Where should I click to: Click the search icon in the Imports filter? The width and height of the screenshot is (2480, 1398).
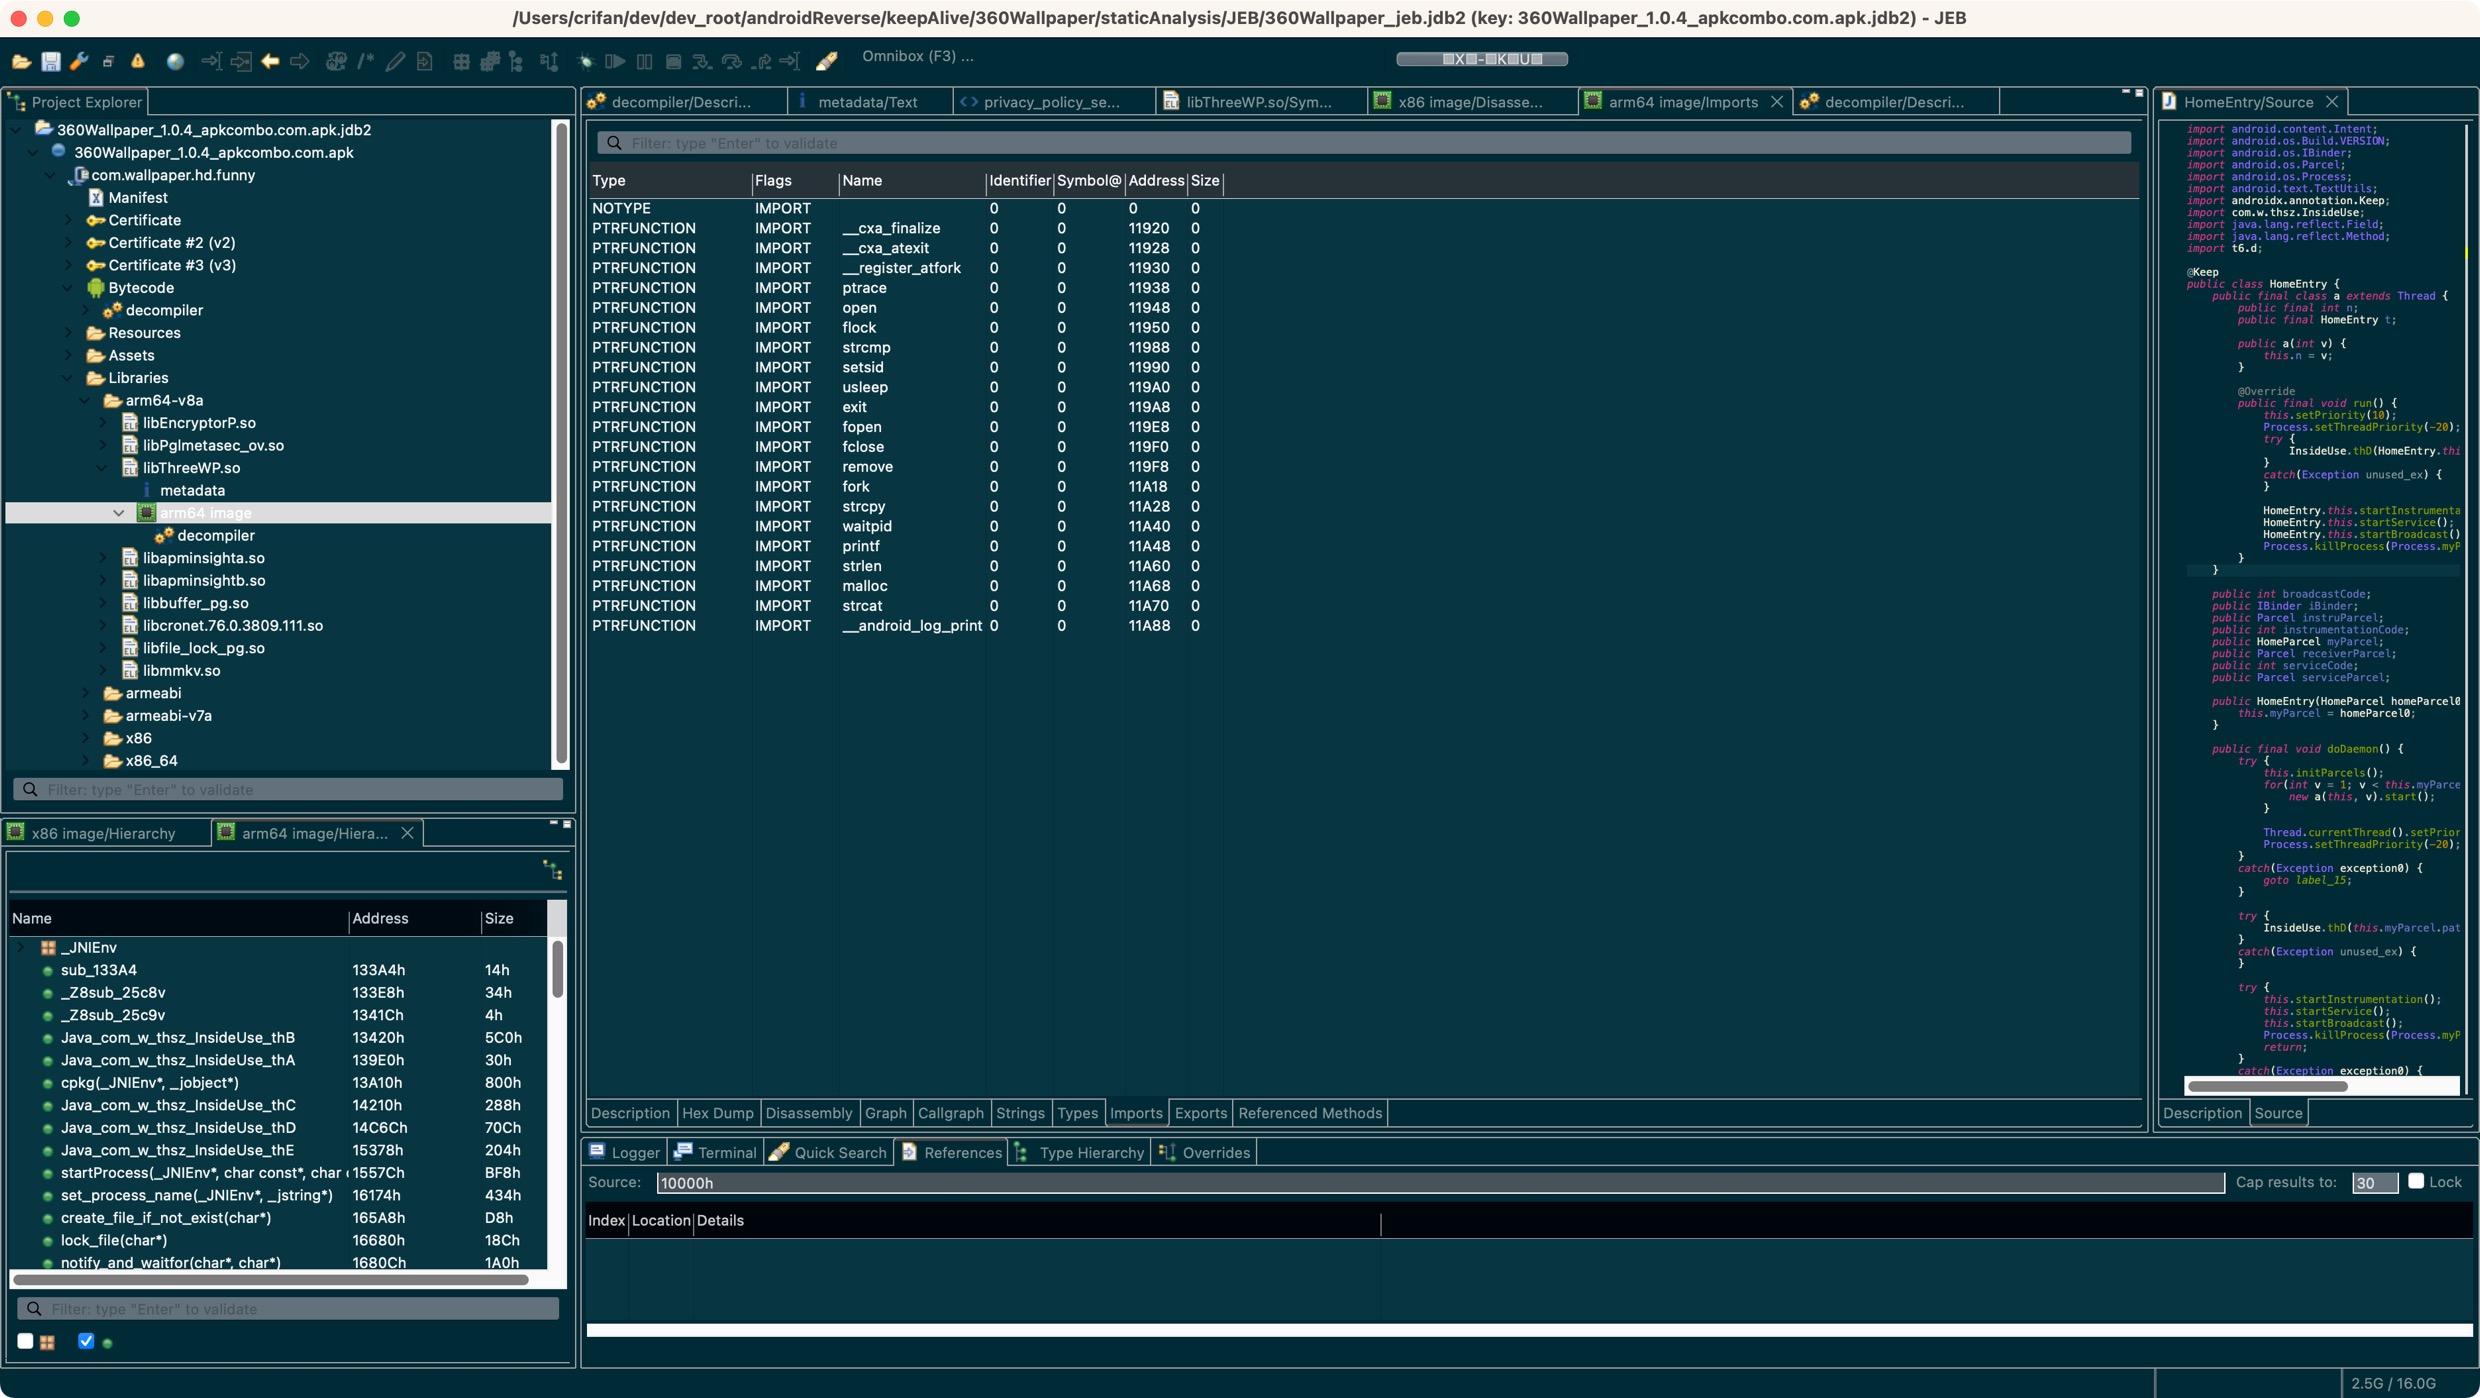pyautogui.click(x=614, y=143)
